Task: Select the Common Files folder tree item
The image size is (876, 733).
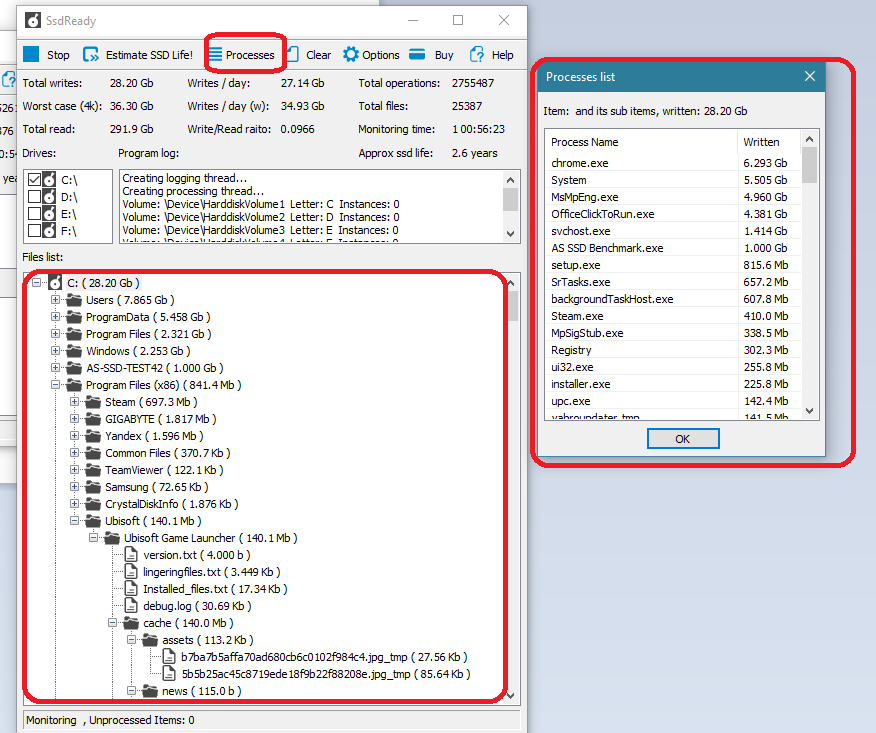Action: point(168,453)
